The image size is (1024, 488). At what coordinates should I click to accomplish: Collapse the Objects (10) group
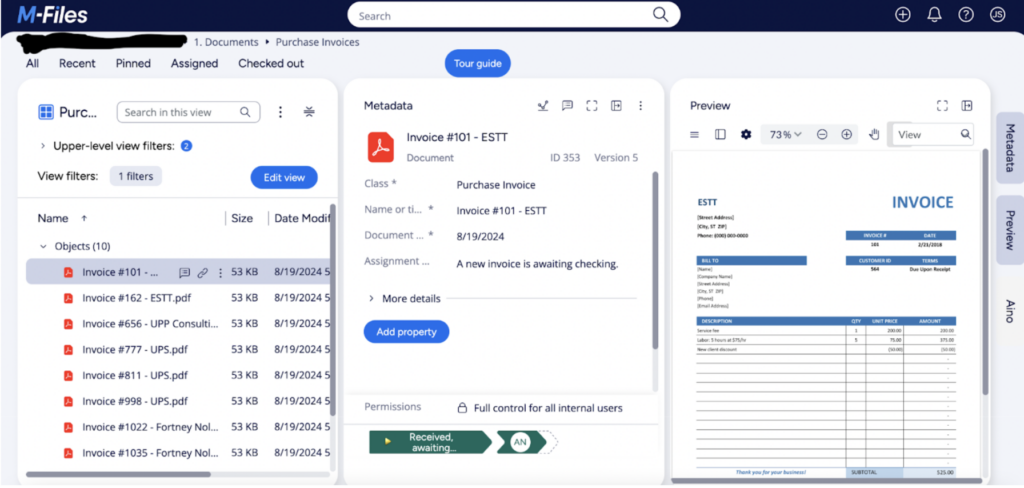point(43,246)
